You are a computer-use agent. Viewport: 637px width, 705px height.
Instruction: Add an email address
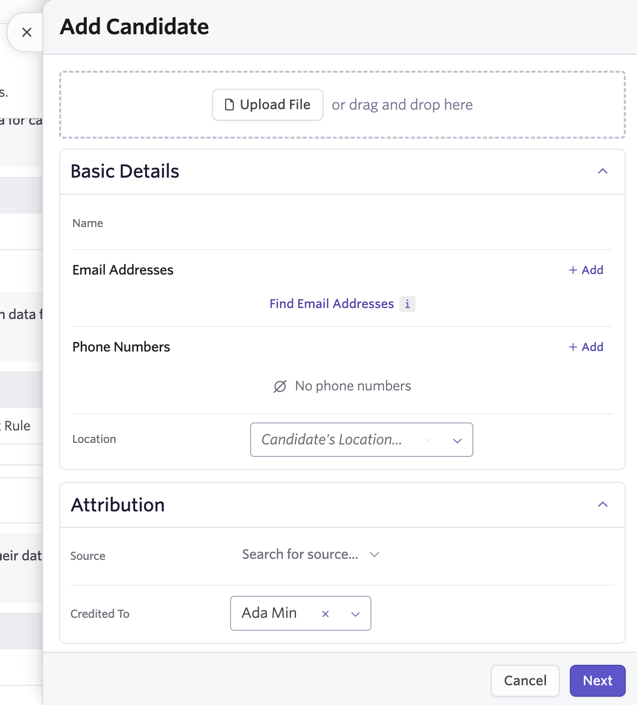pyautogui.click(x=586, y=270)
